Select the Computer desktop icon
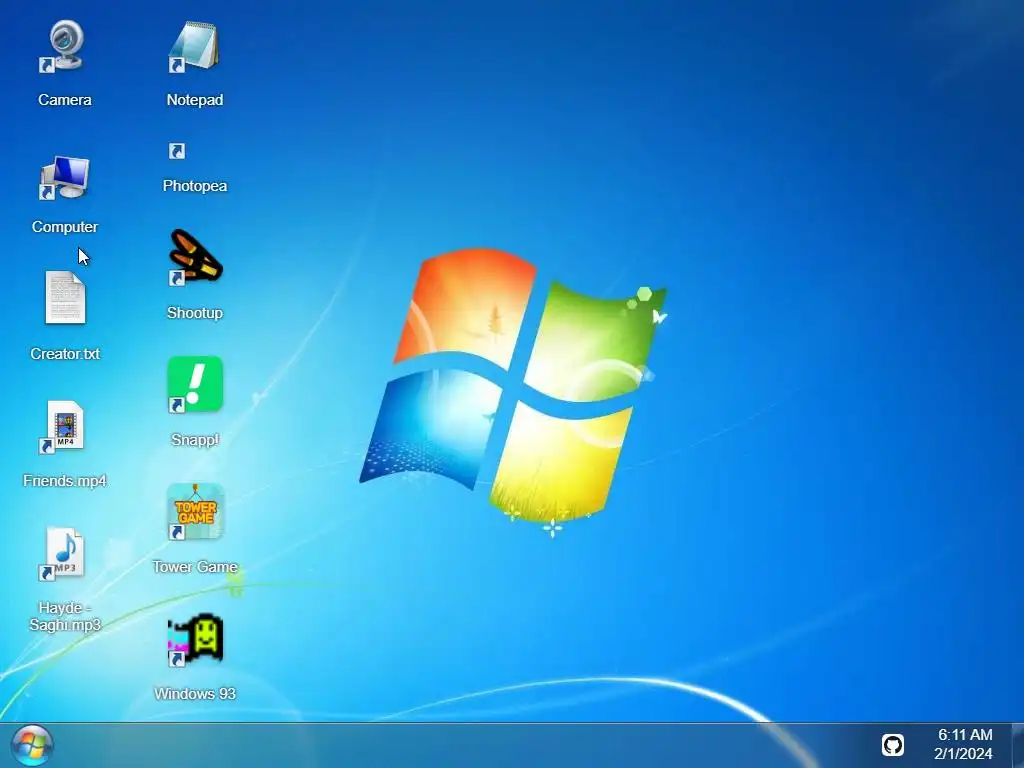This screenshot has height=768, width=1024. (x=63, y=178)
